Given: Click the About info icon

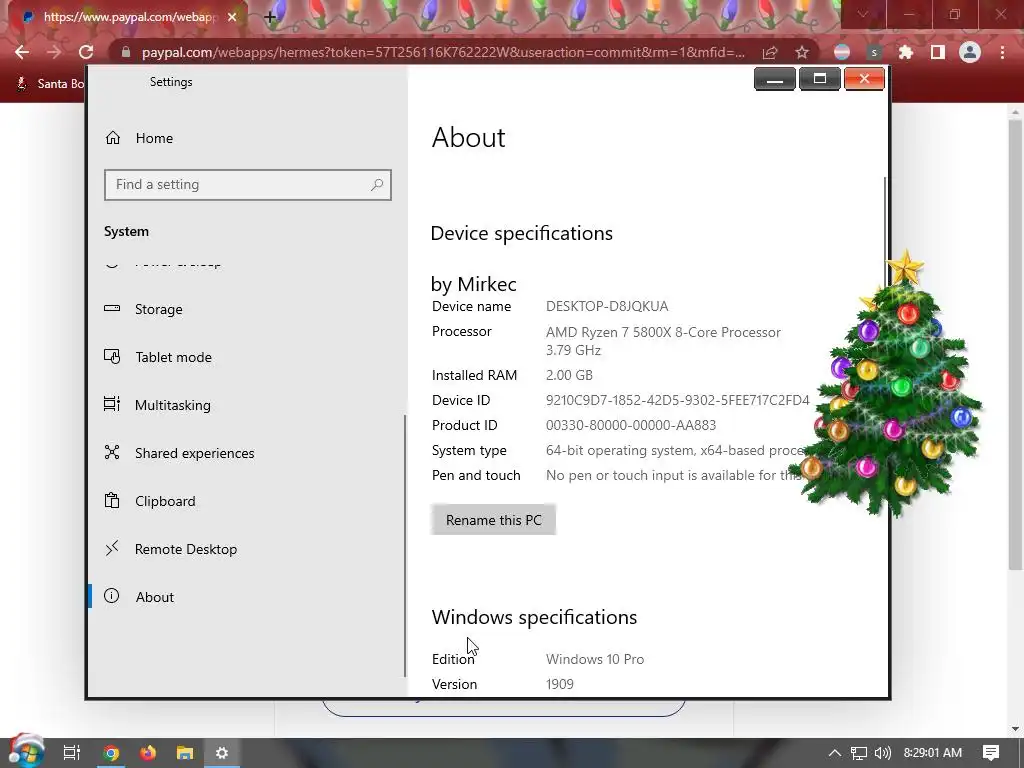Looking at the screenshot, I should 112,596.
